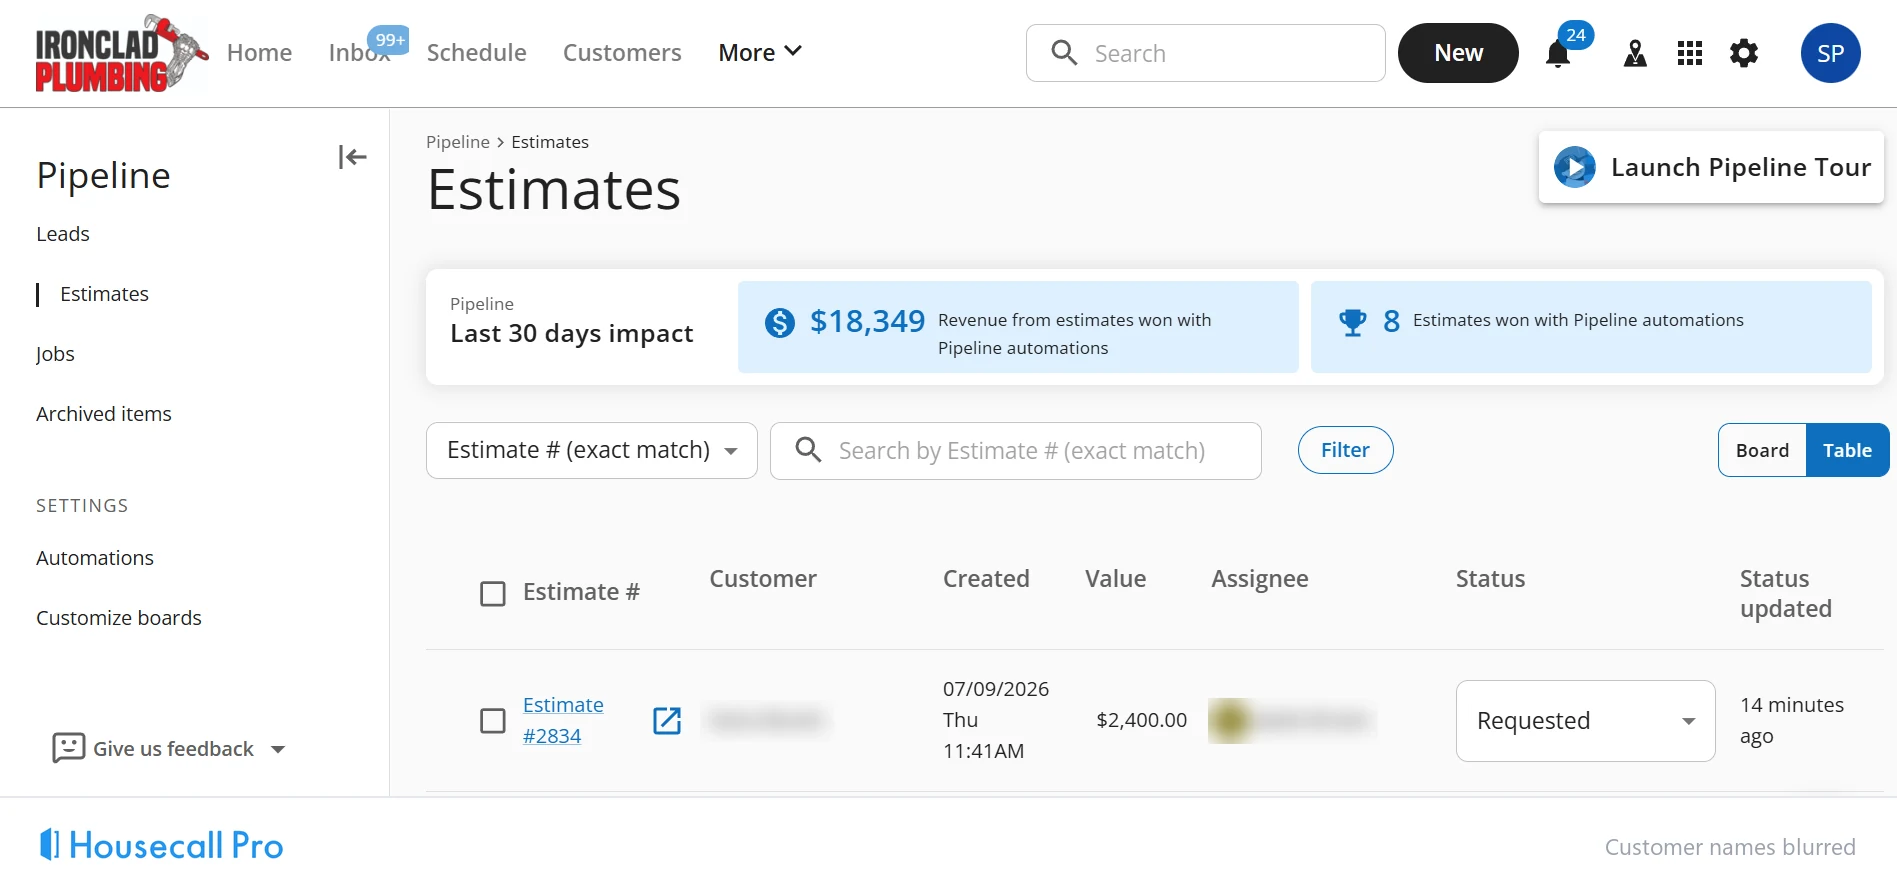Switch to Board view
This screenshot has width=1897, height=892.
tap(1762, 450)
